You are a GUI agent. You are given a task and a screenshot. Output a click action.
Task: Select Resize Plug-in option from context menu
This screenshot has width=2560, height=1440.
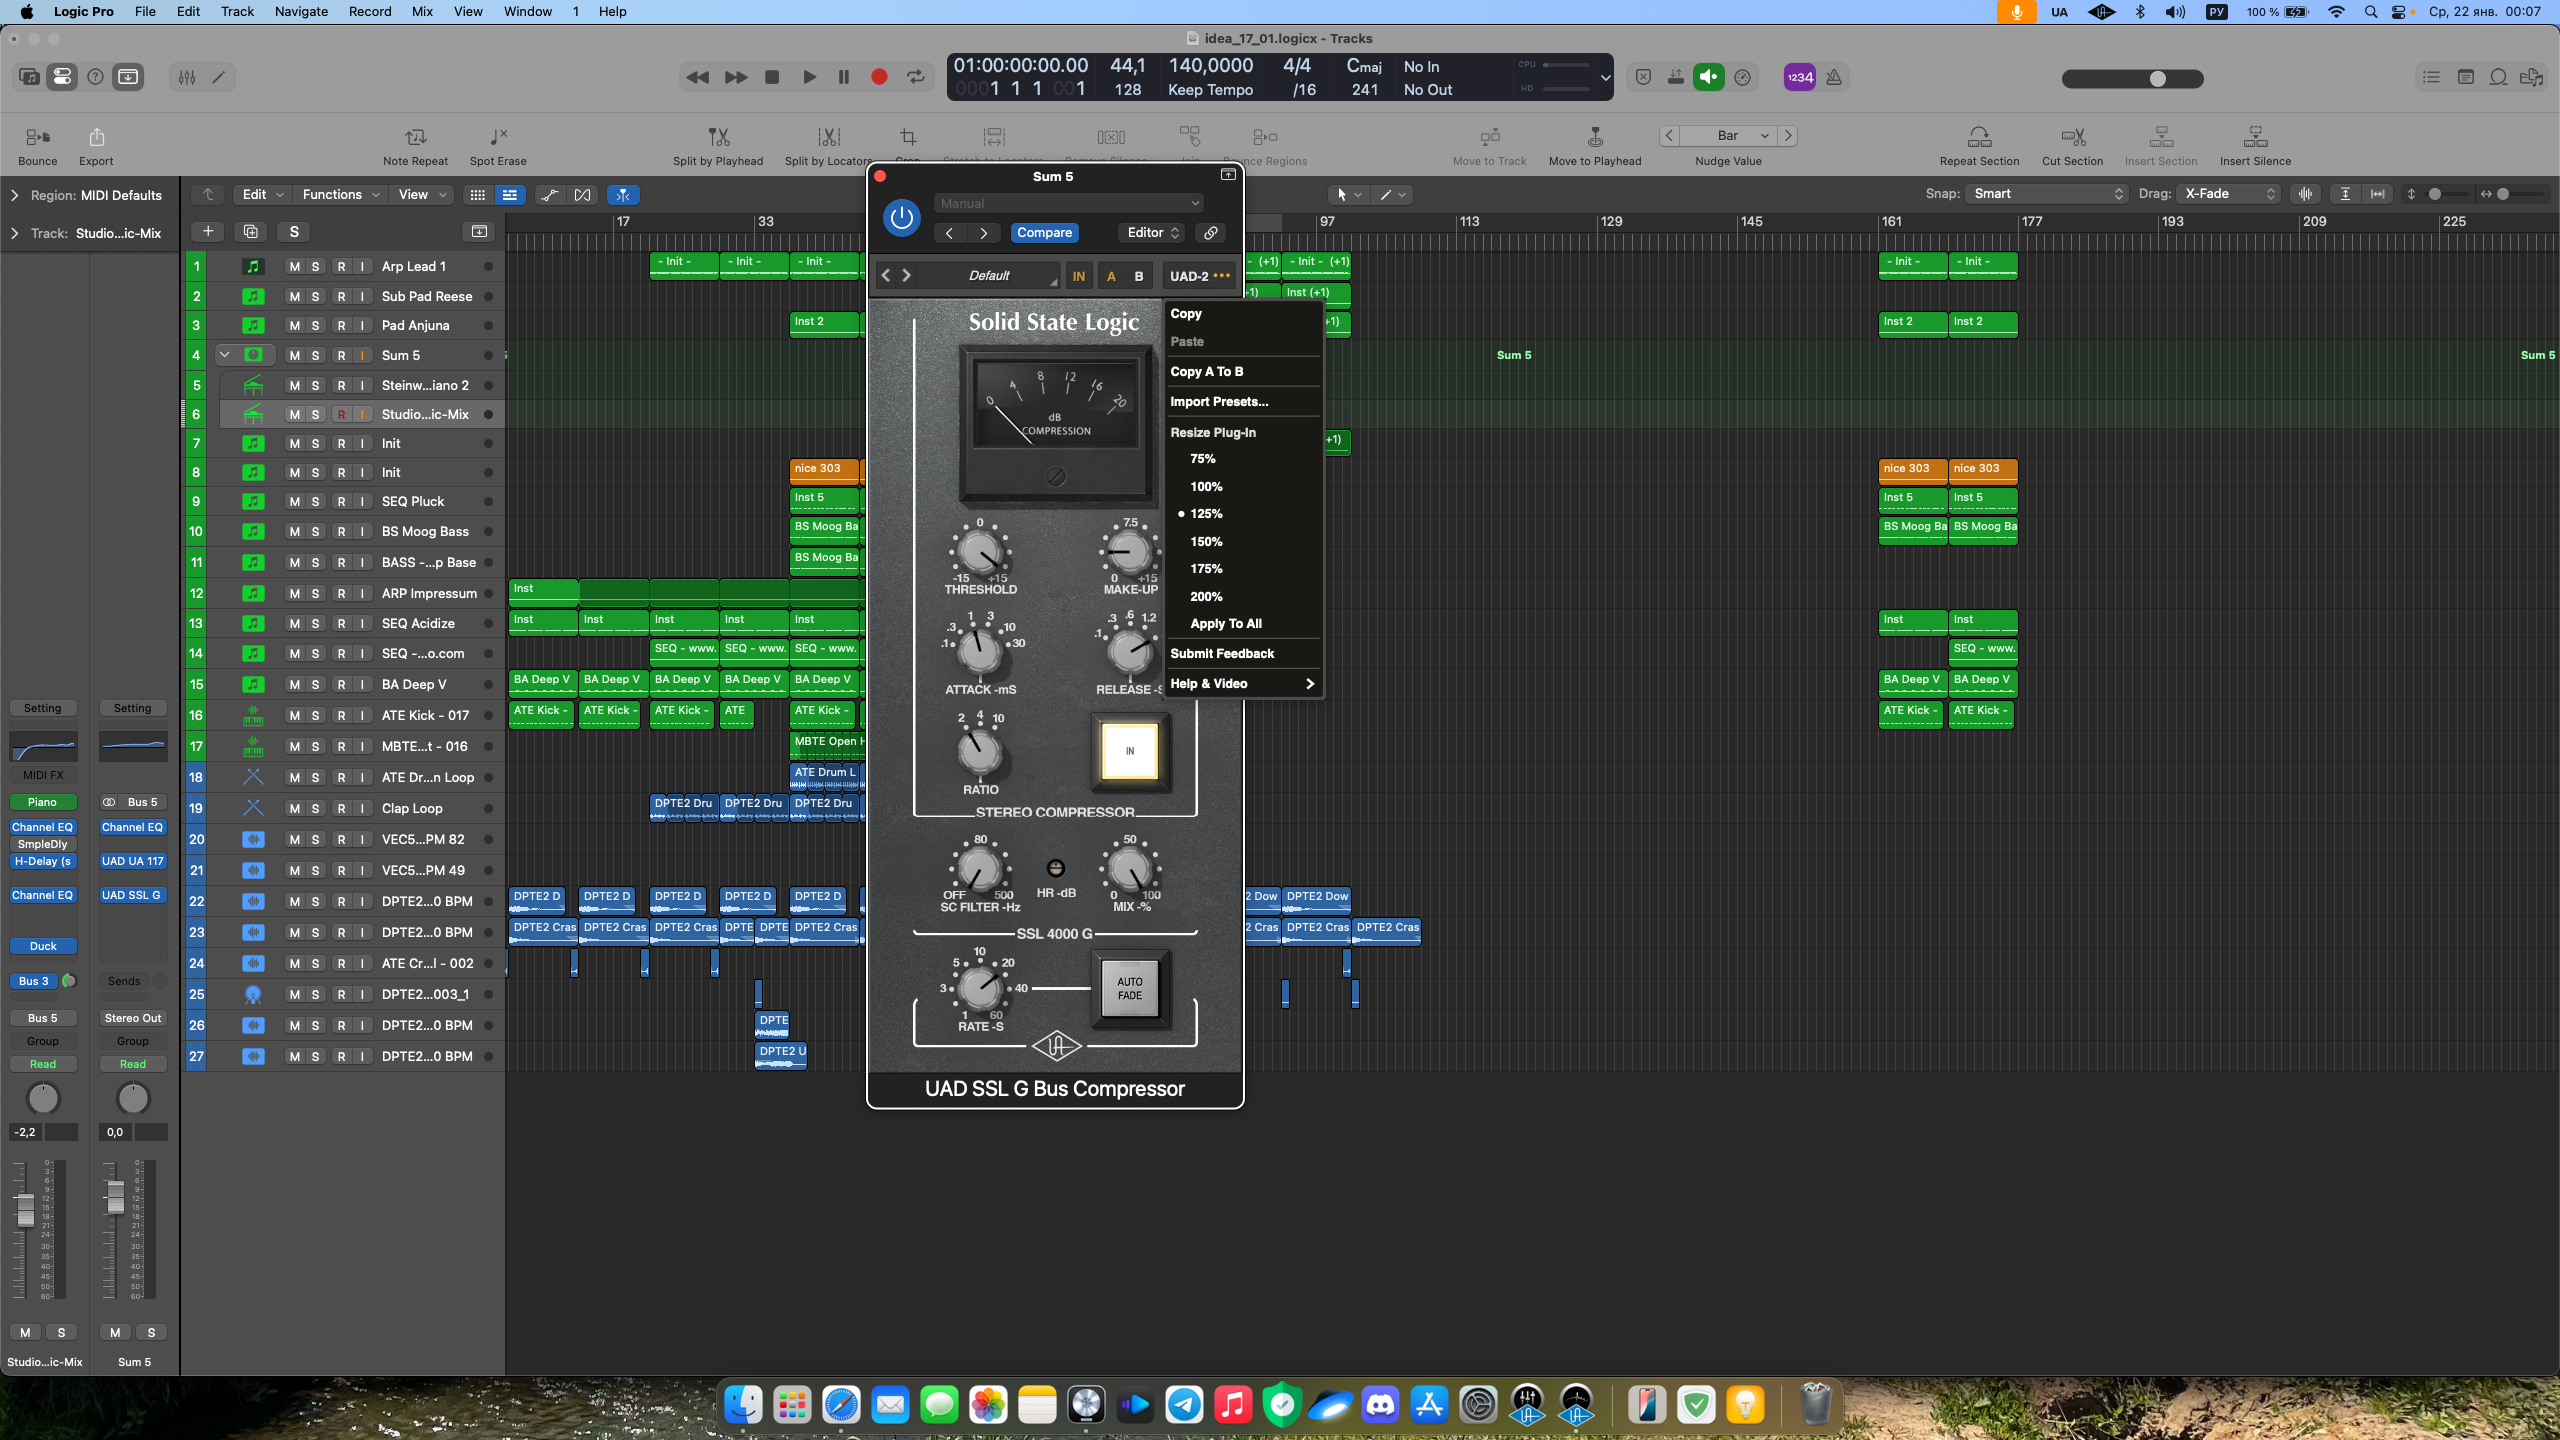tap(1213, 431)
